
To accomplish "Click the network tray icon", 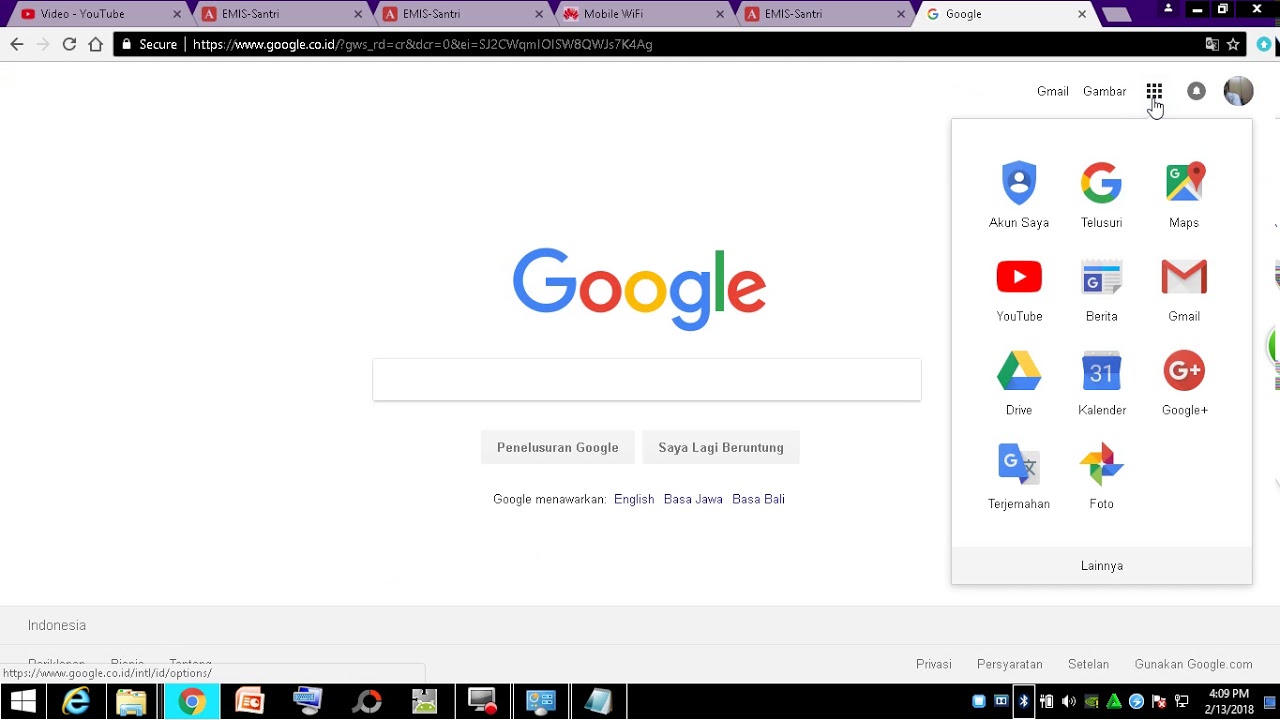I will point(1182,701).
